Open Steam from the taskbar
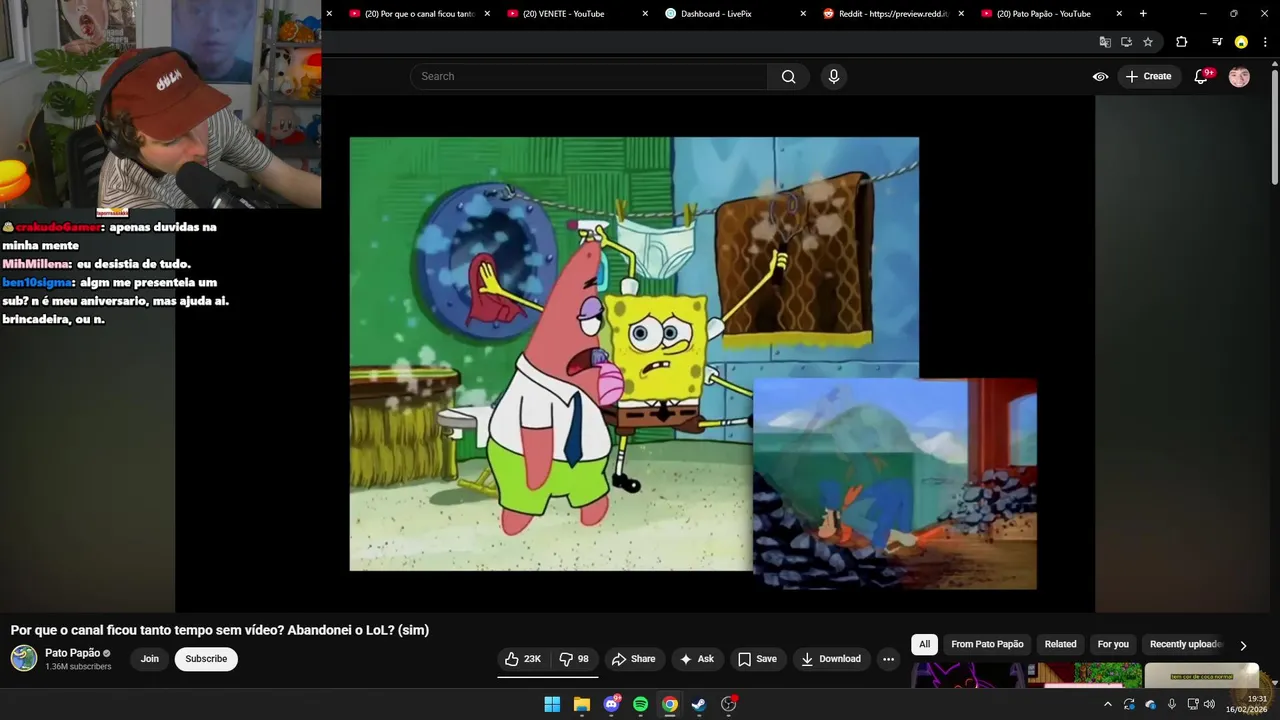1280x720 pixels. coord(699,704)
